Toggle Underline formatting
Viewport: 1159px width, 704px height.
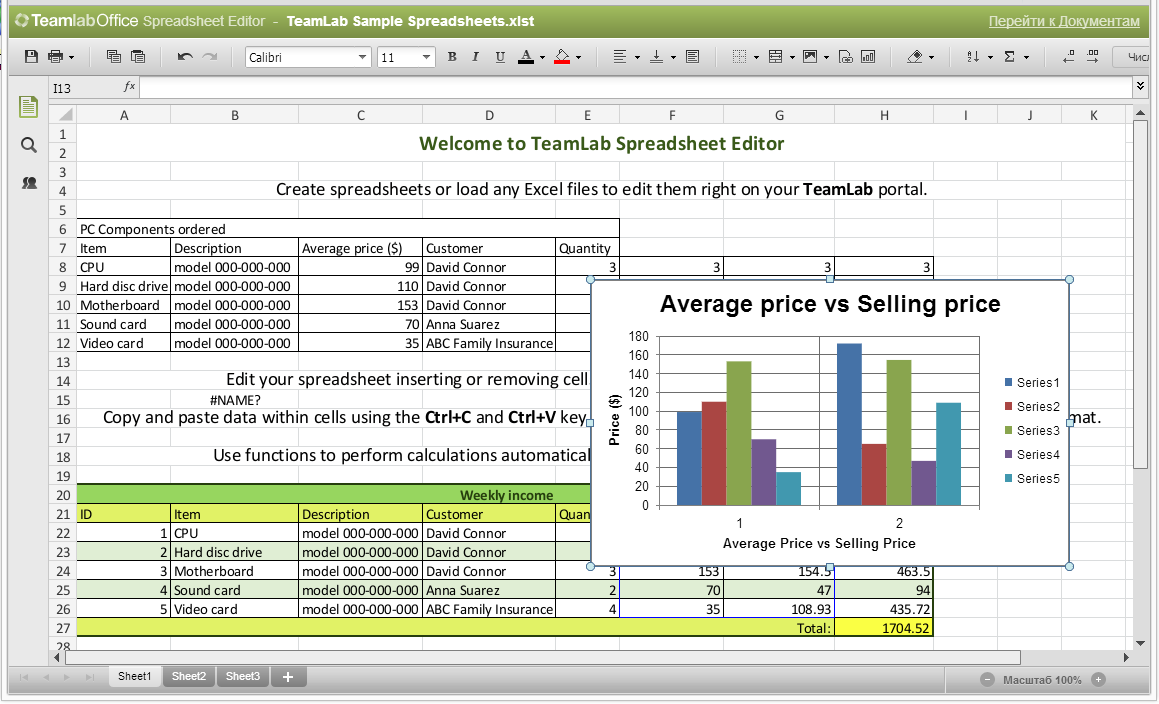(500, 57)
